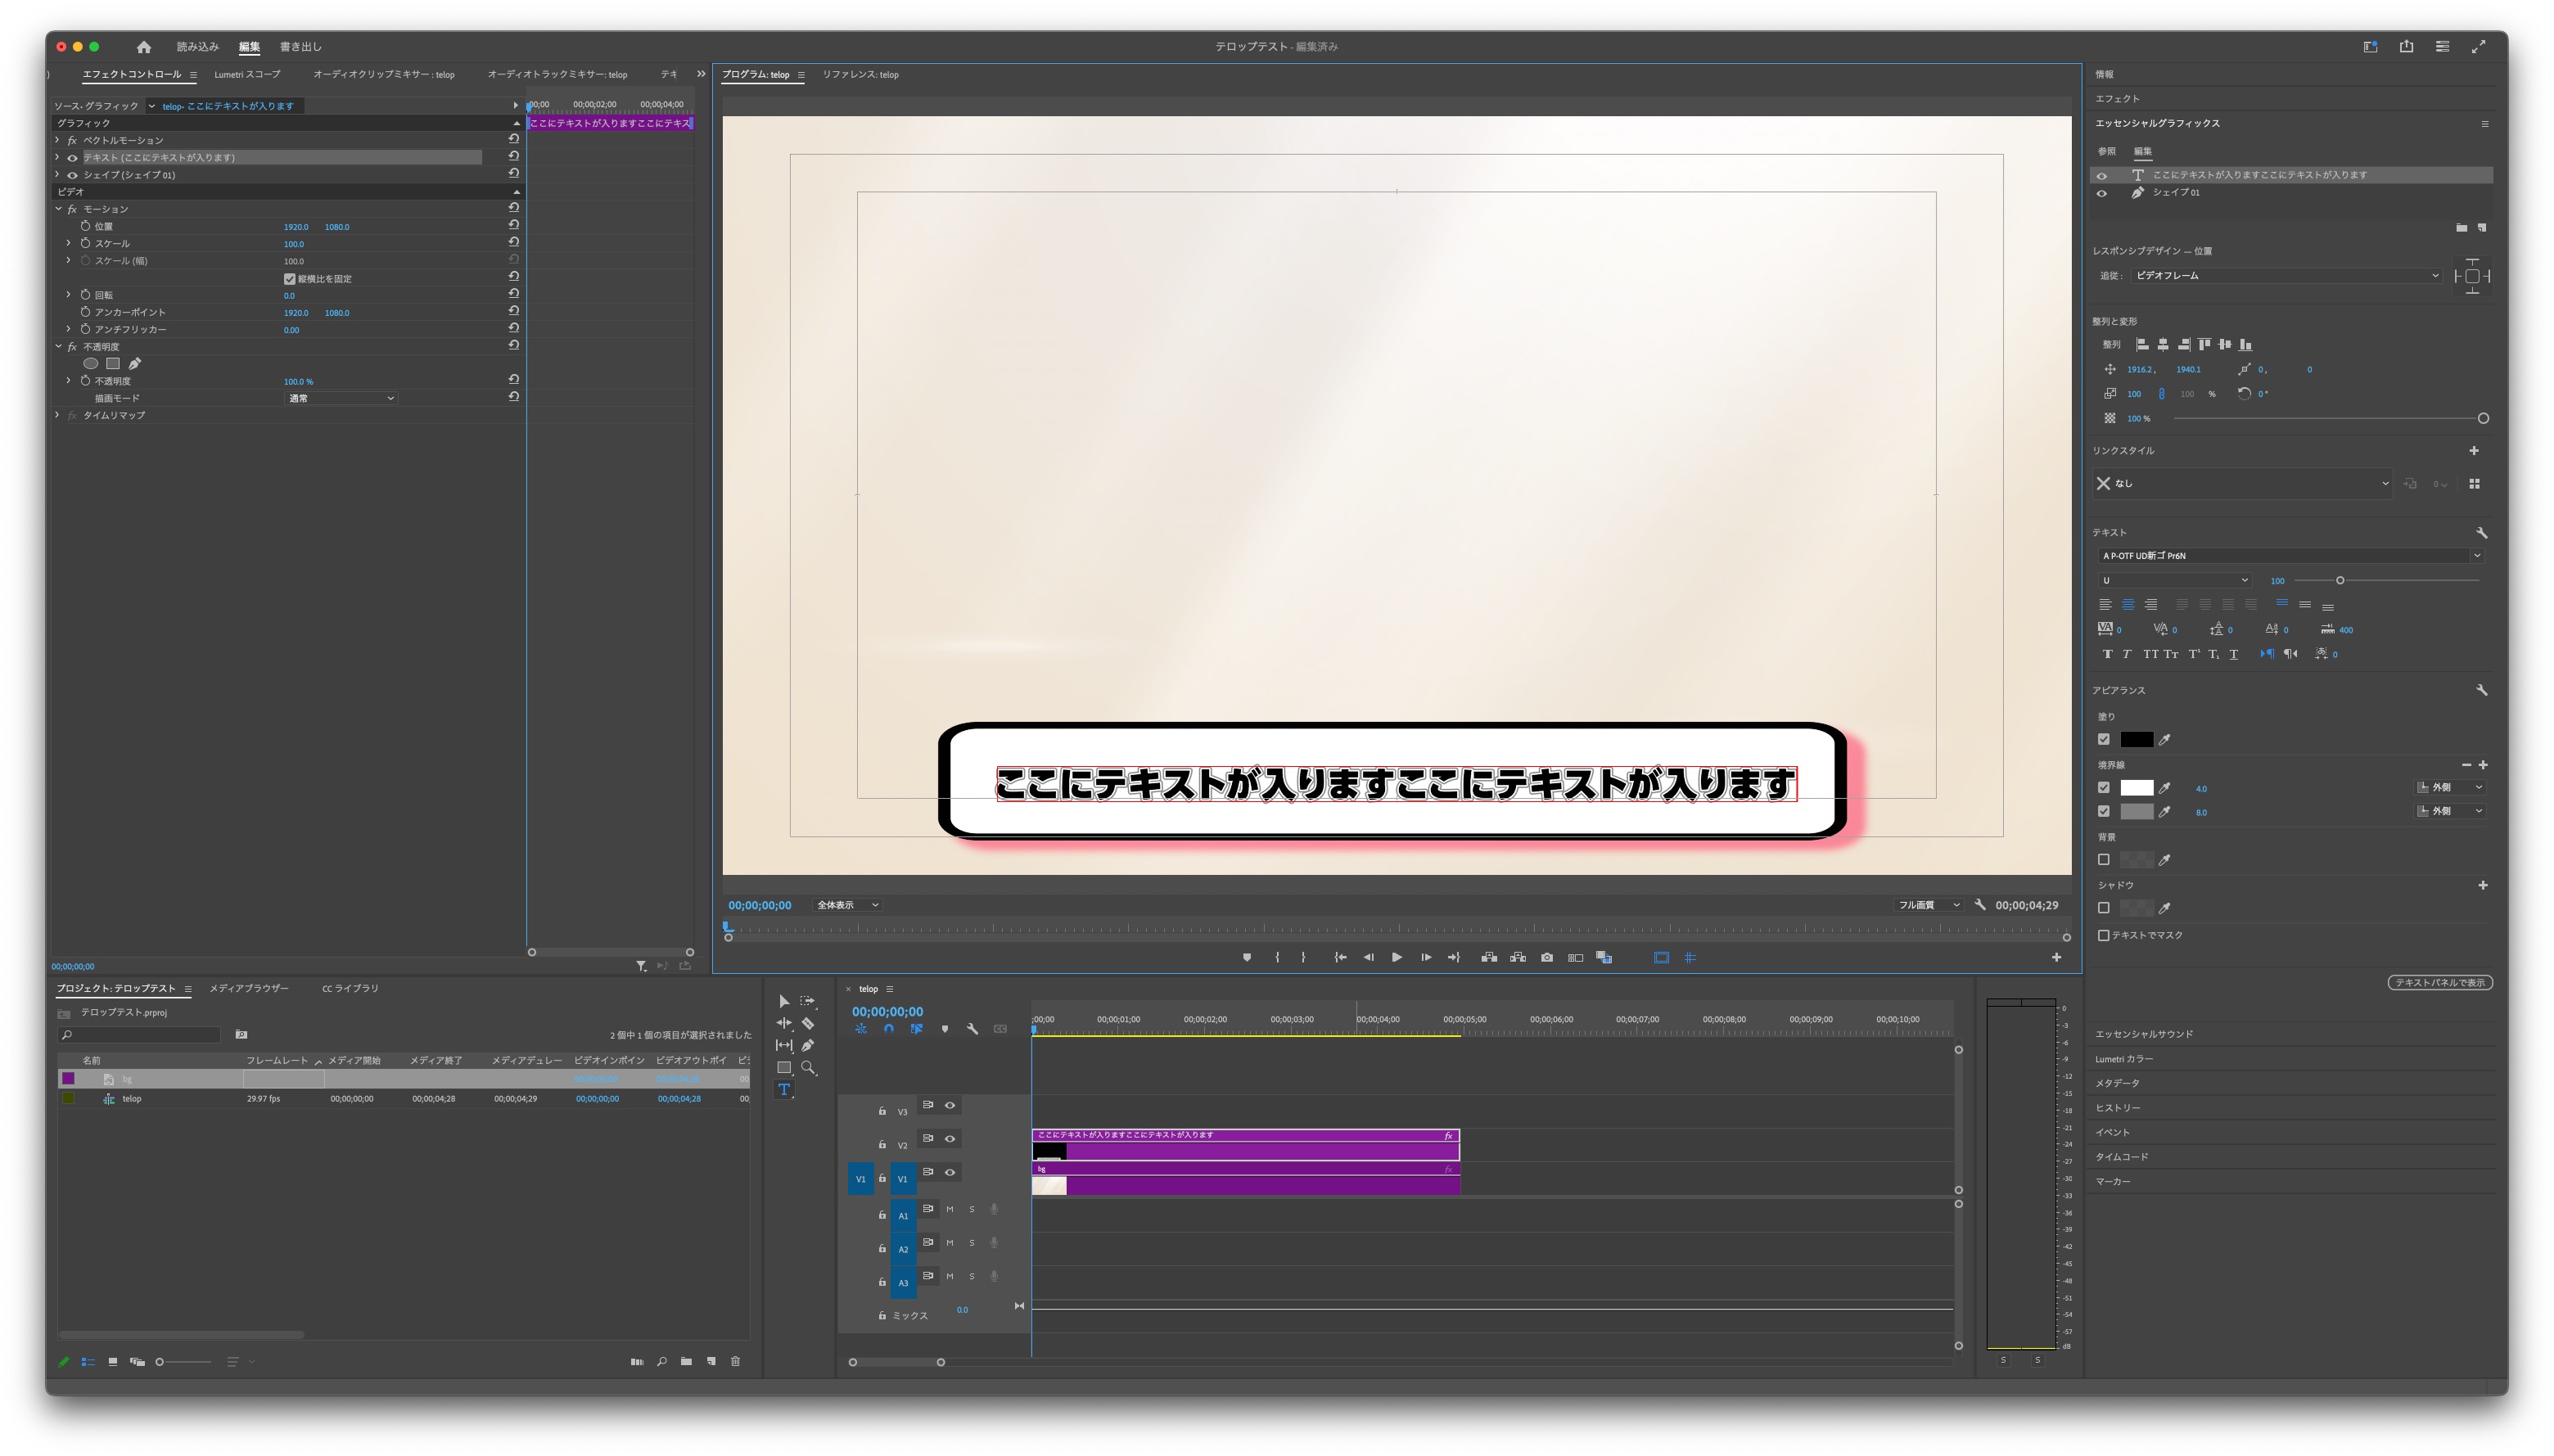
Task: Open linked style dropdown なし
Action: pyautogui.click(x=2242, y=484)
